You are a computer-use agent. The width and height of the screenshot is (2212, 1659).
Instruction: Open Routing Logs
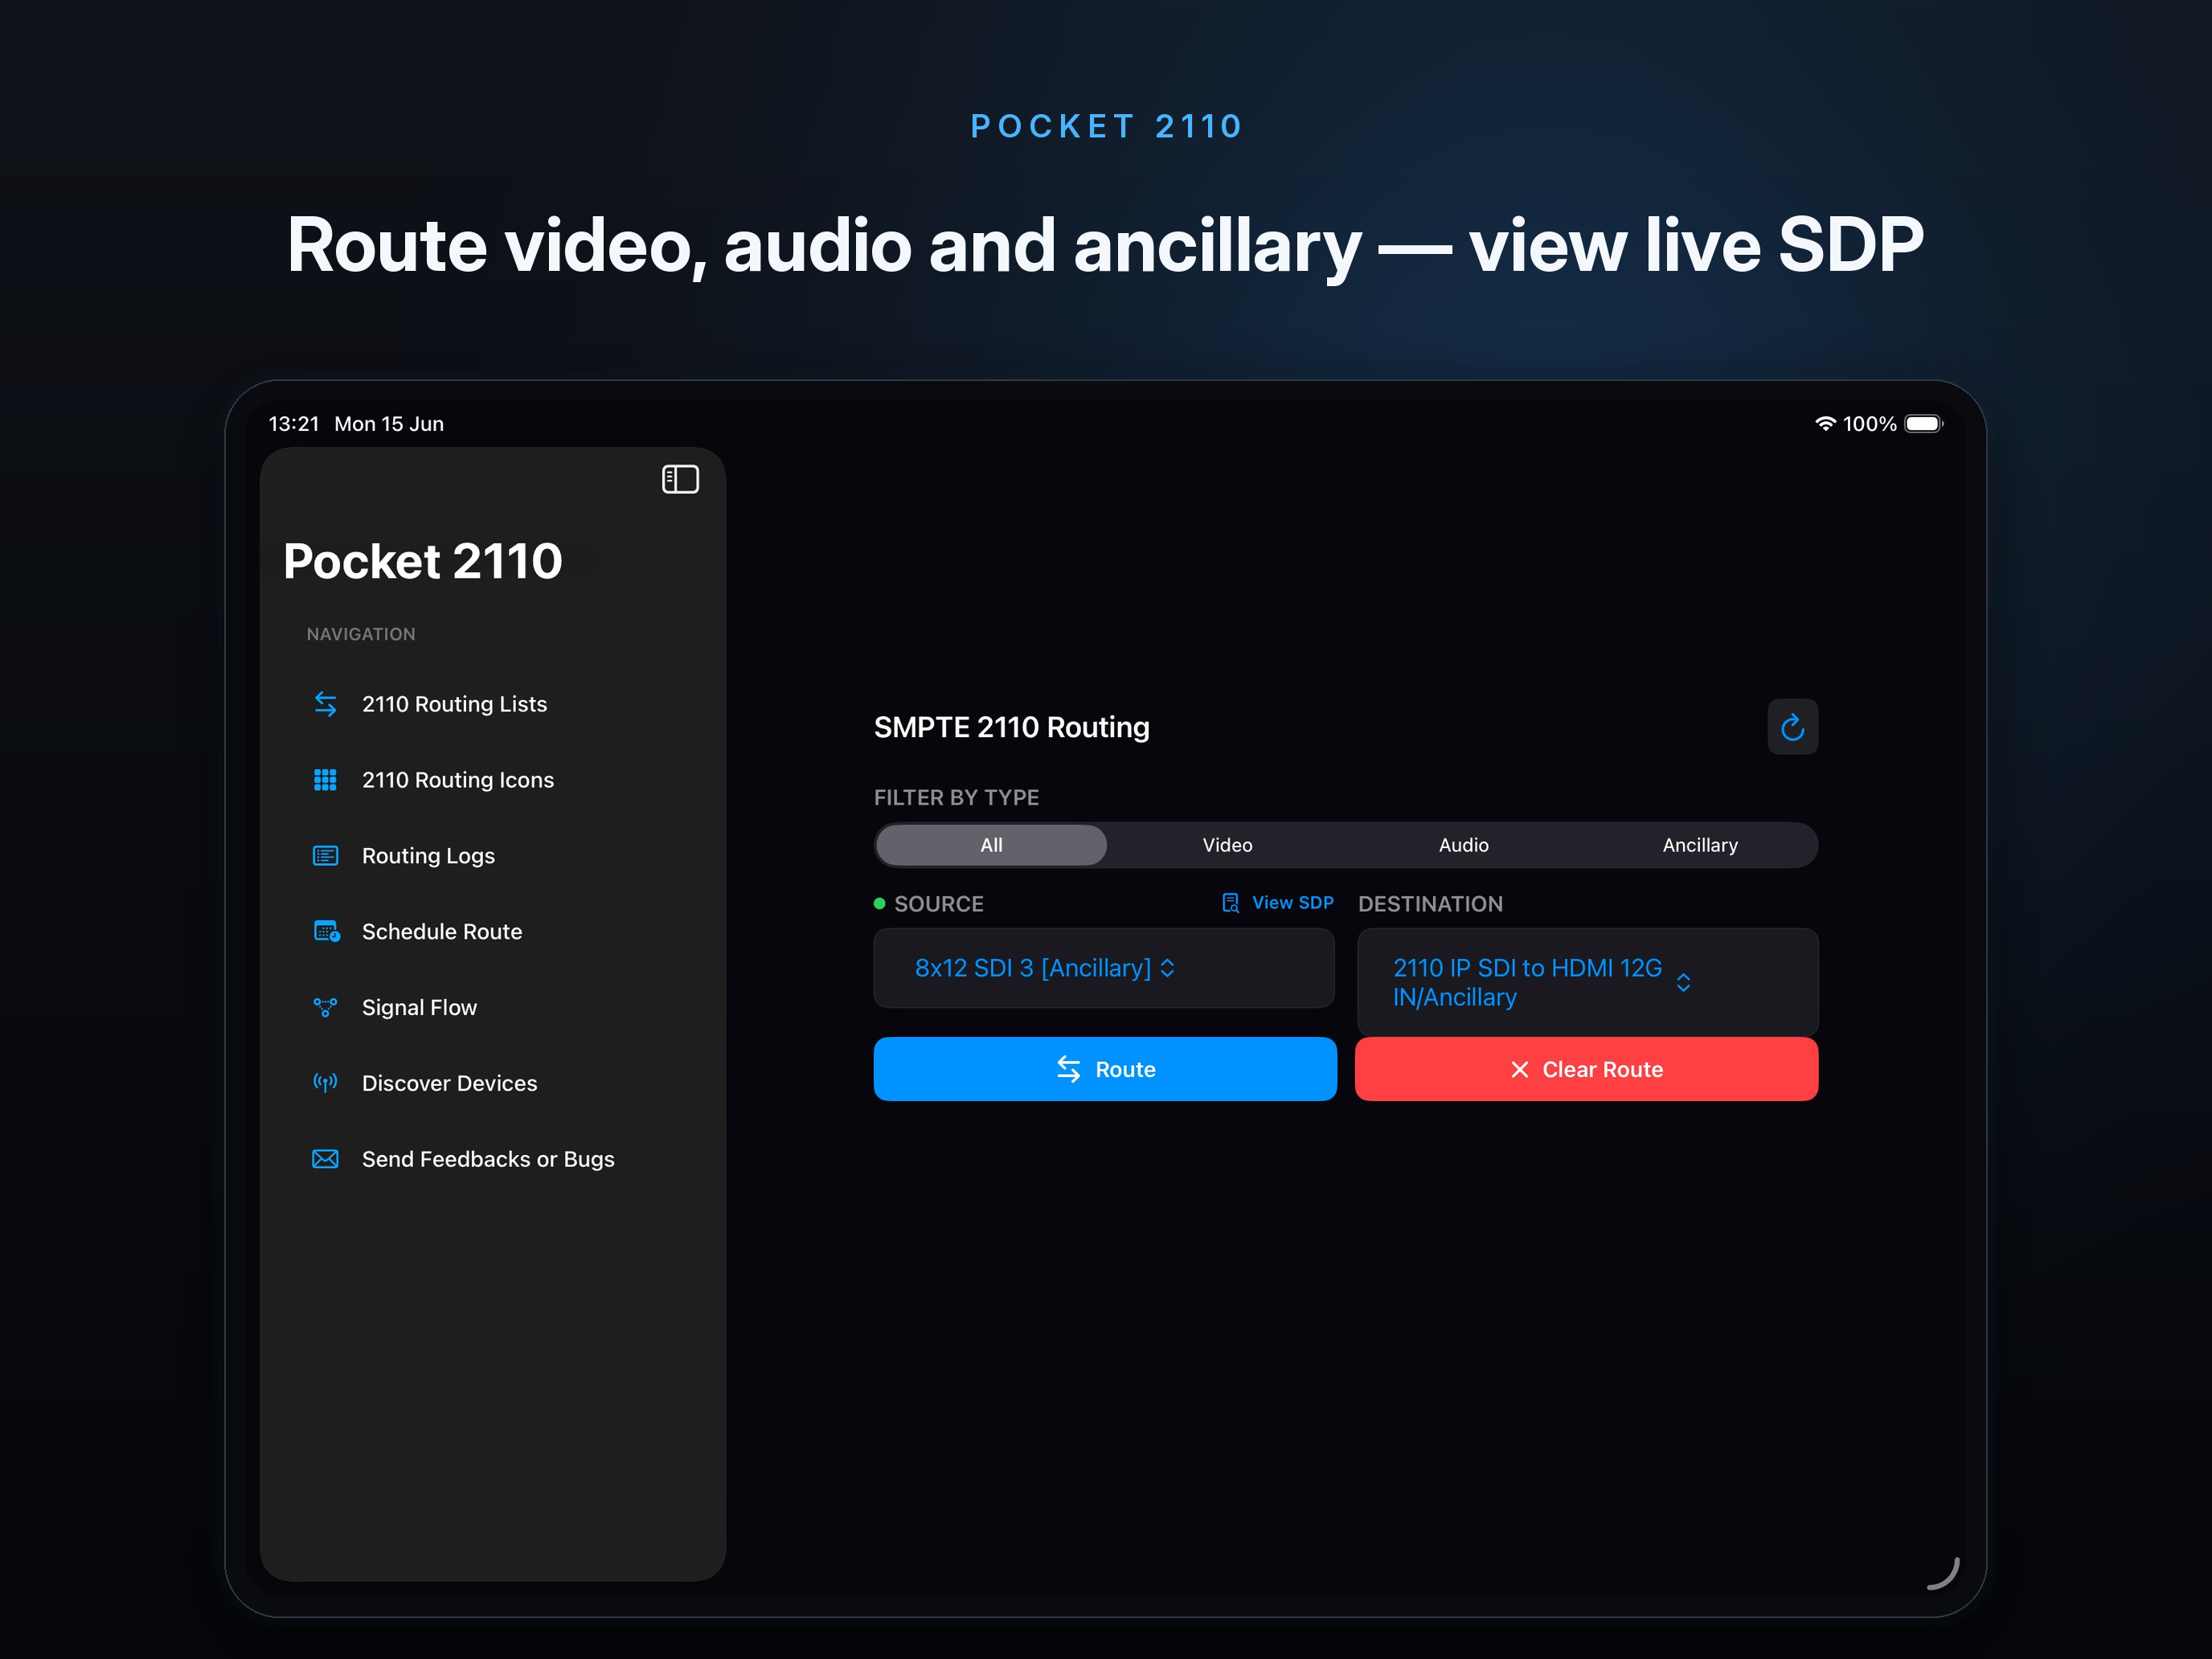(x=493, y=856)
